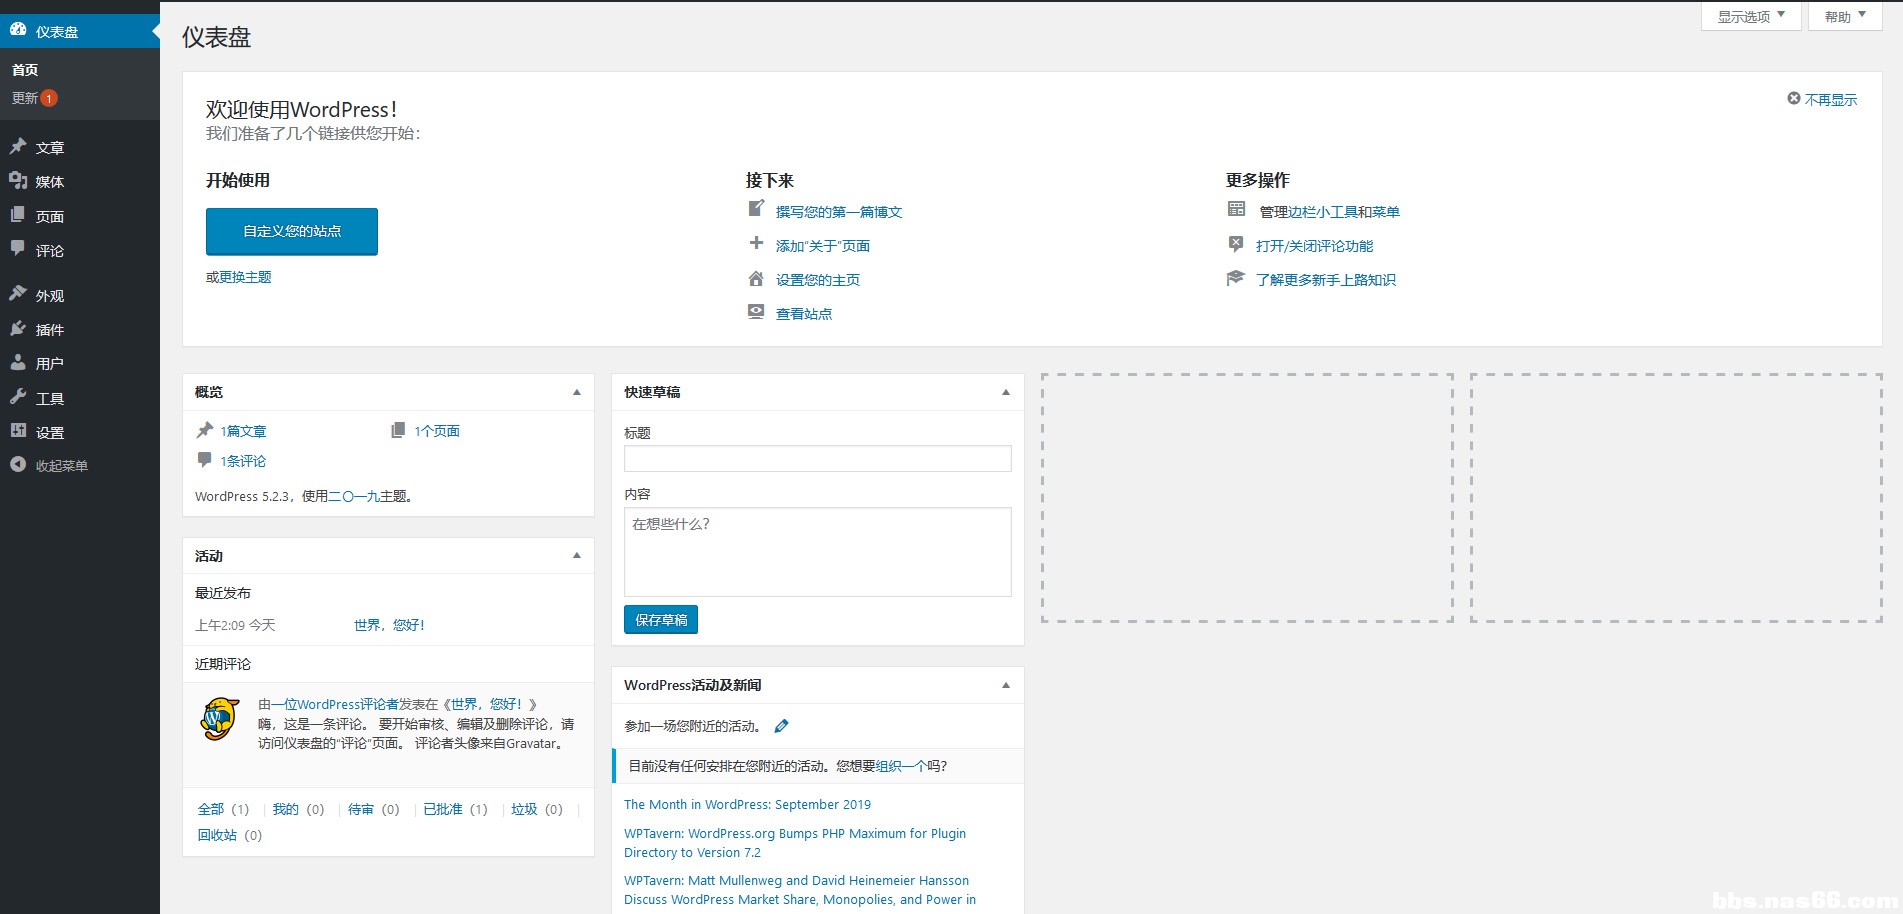This screenshot has height=914, width=1903.
Task: Open 外观 via its paintbrush icon
Action: (18, 295)
